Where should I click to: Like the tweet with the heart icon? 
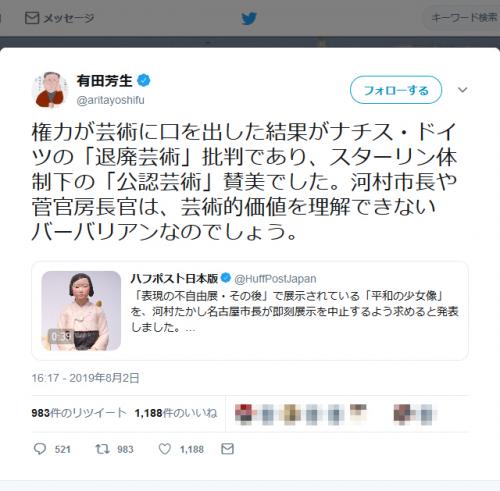click(x=165, y=449)
